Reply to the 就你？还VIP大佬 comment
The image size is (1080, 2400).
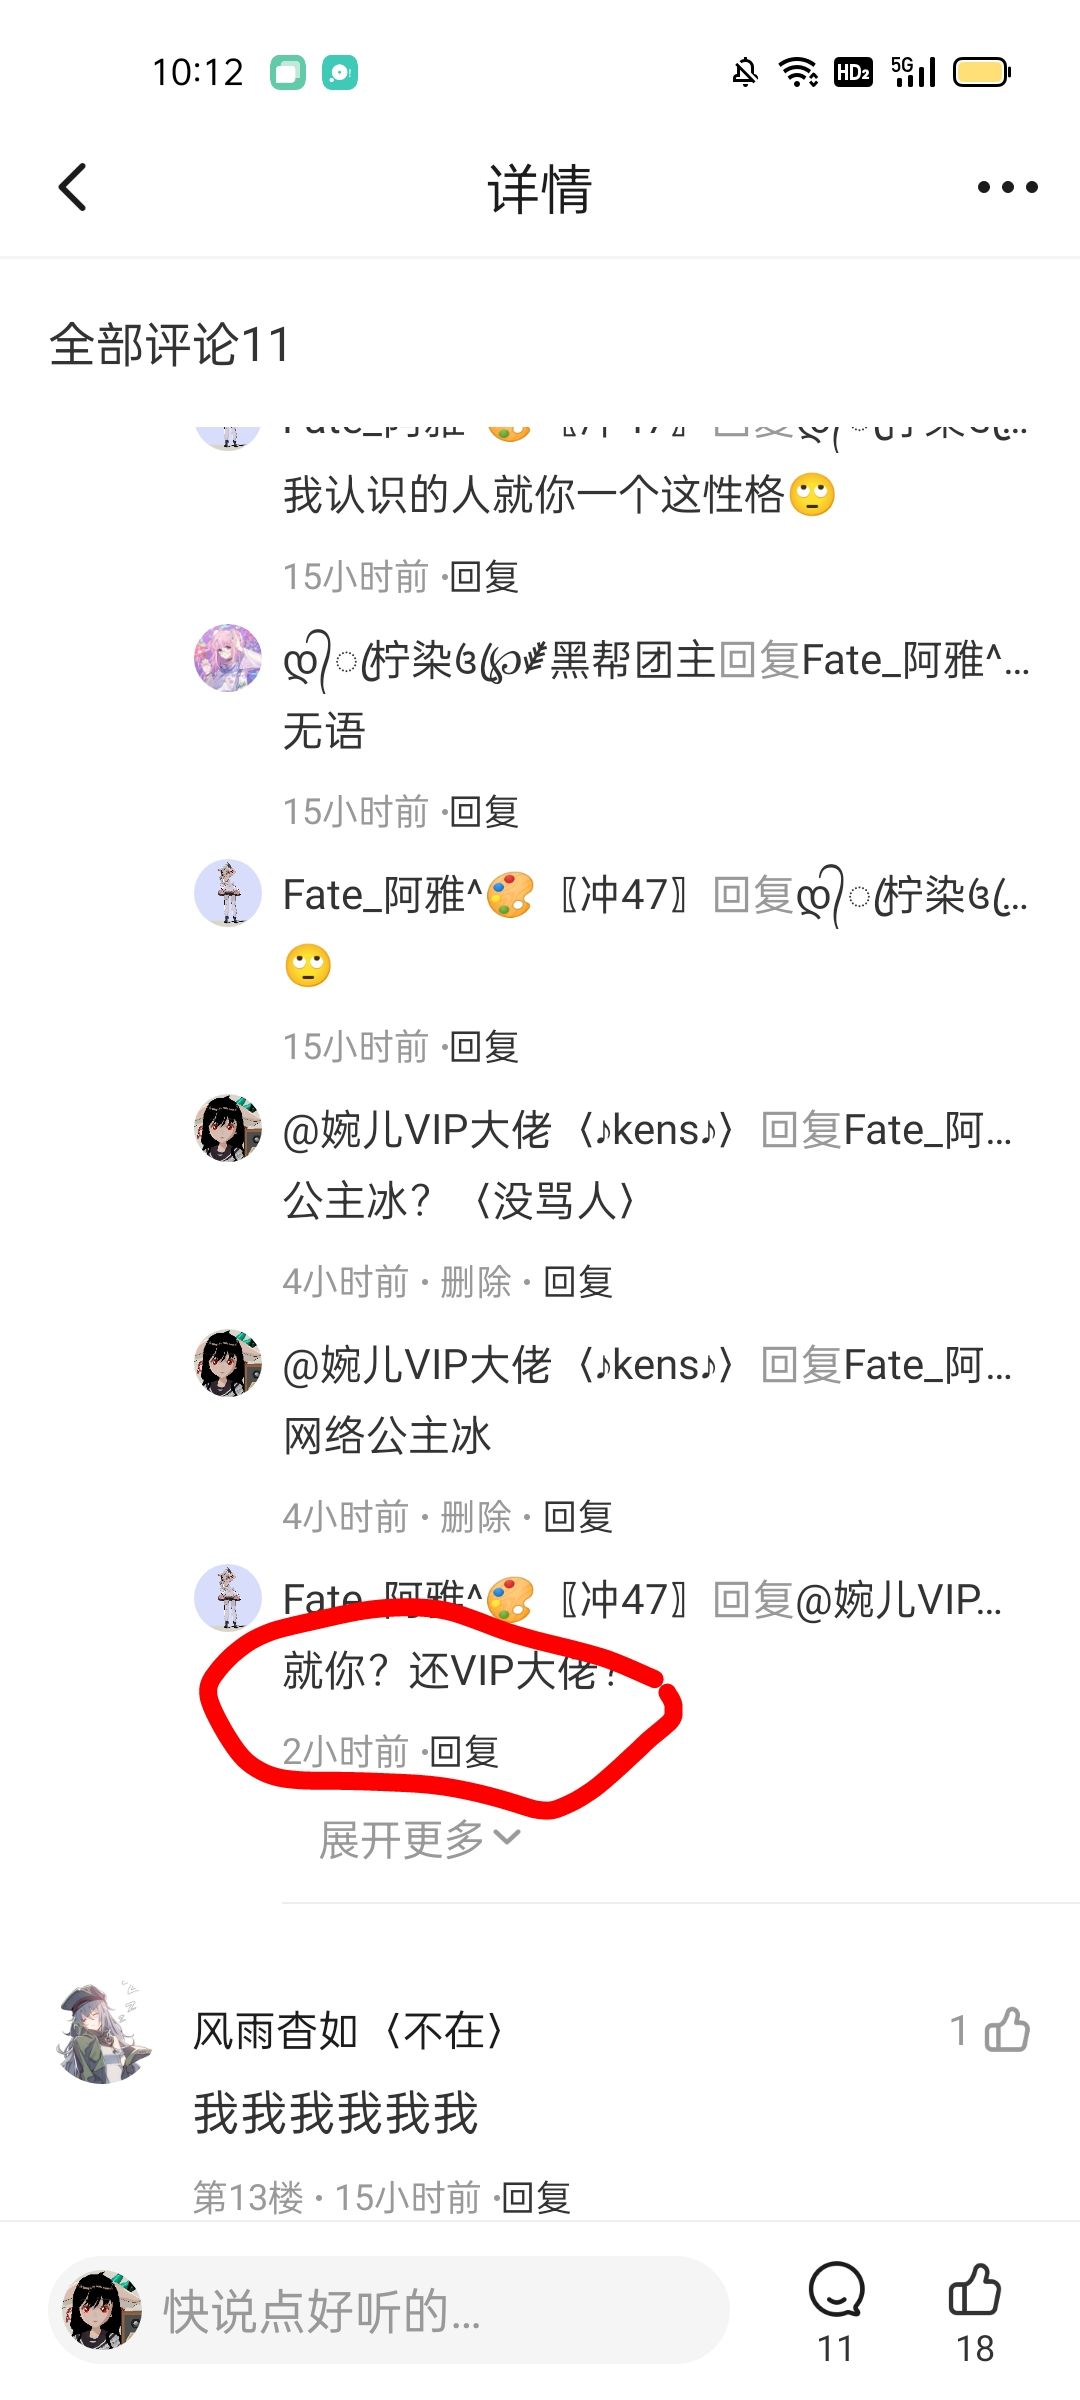click(464, 1752)
